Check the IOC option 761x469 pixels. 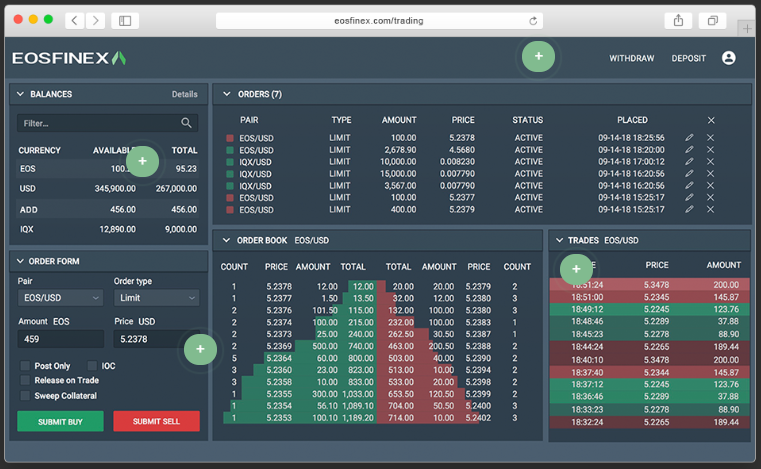pos(92,366)
